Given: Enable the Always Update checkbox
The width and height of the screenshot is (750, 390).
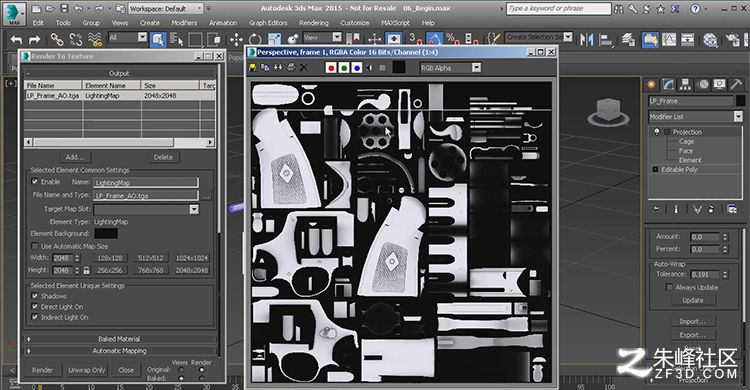Looking at the screenshot, I should tap(669, 287).
